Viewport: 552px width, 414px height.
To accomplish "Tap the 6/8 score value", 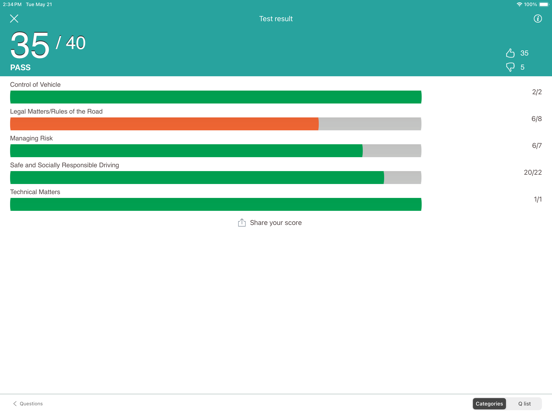I will (x=537, y=119).
